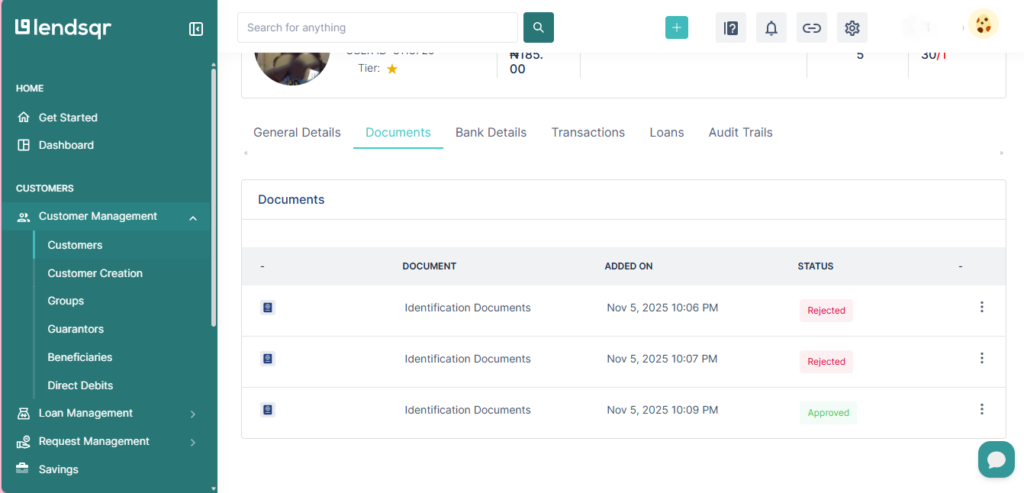This screenshot has width=1024, height=493.
Task: Click the green search magnifier button
Action: (x=538, y=28)
